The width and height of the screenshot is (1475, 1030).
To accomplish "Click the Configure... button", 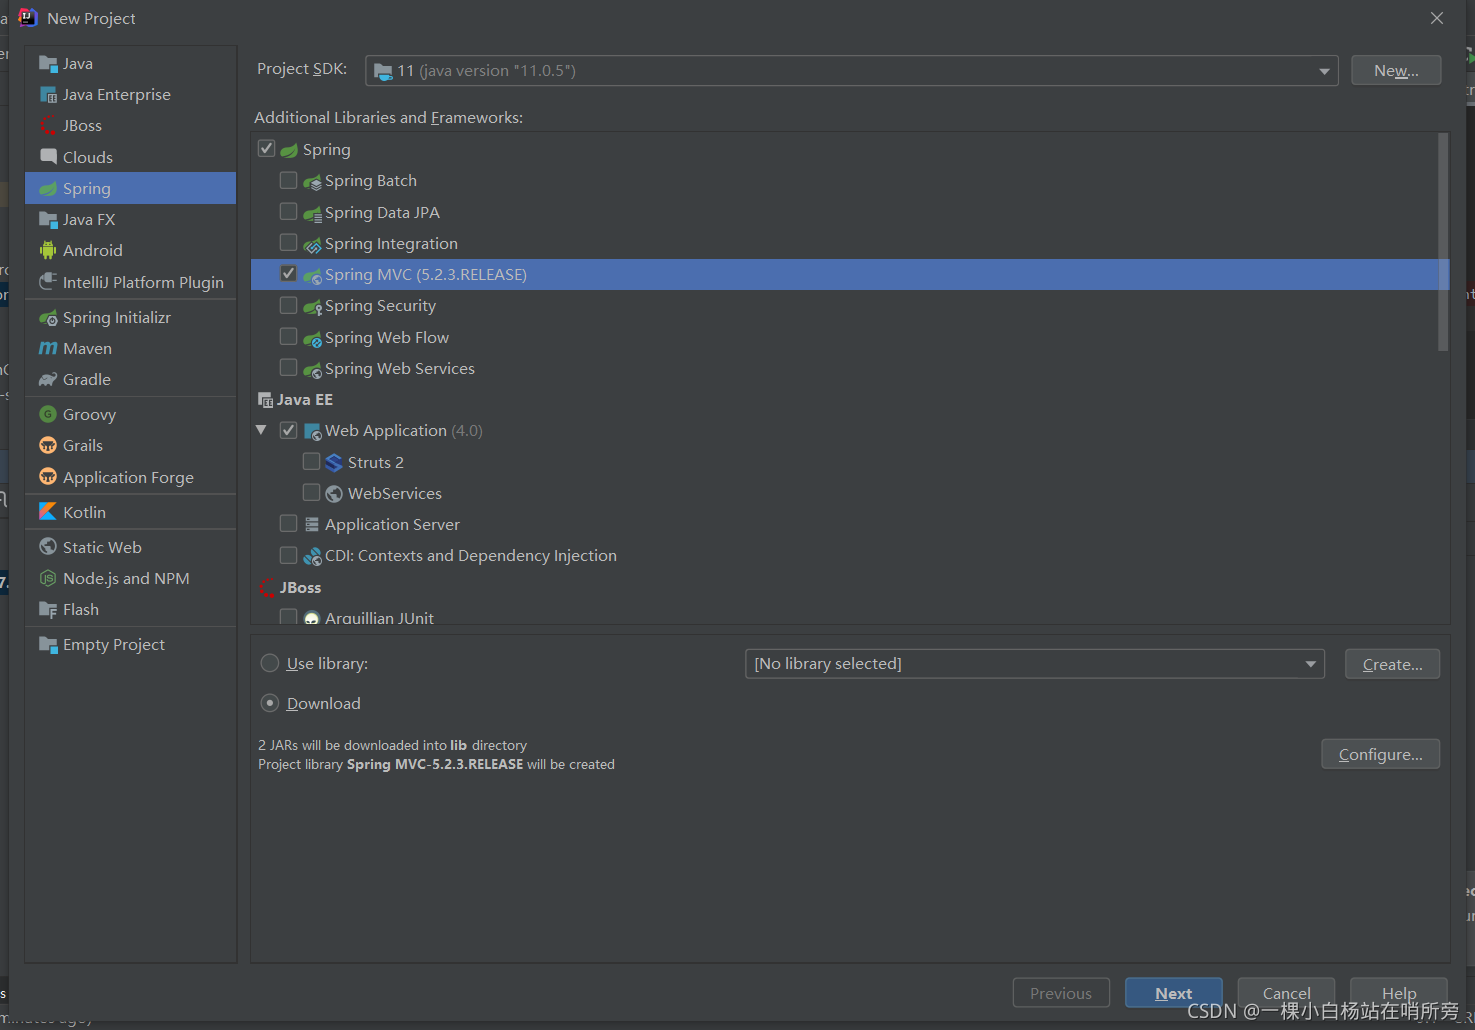I will (1380, 754).
